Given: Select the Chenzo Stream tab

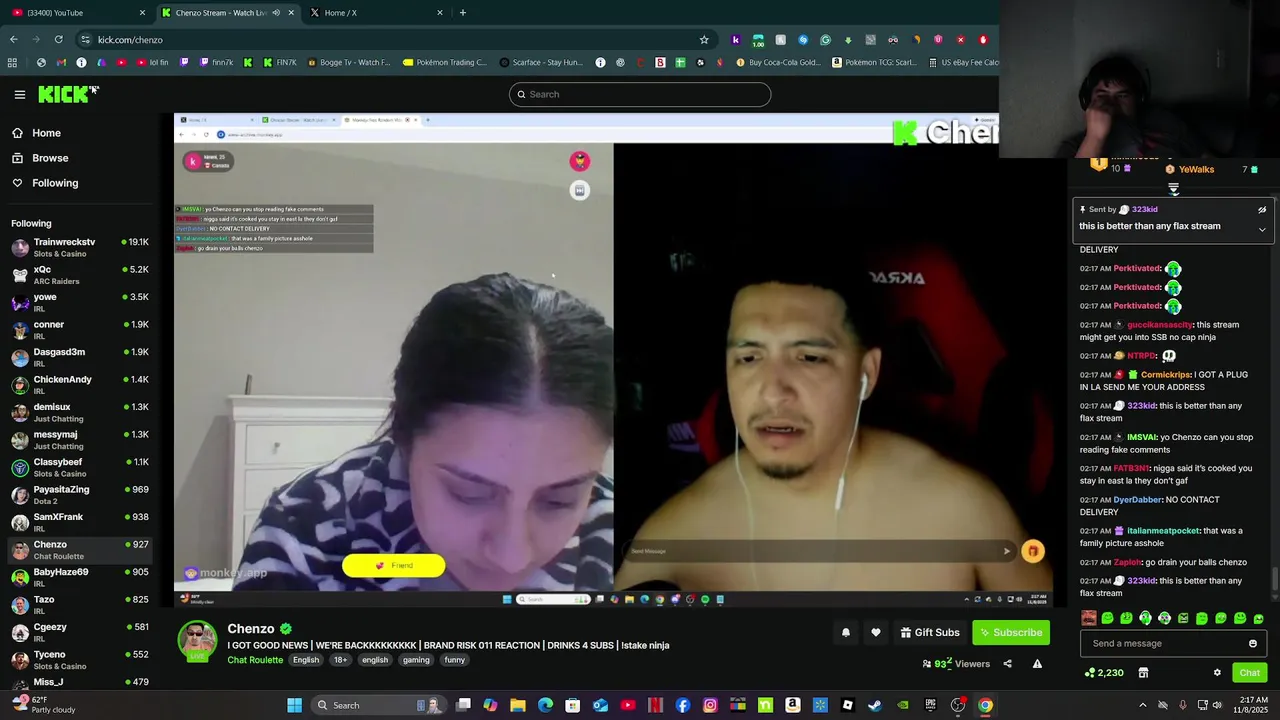Looking at the screenshot, I should point(227,13).
